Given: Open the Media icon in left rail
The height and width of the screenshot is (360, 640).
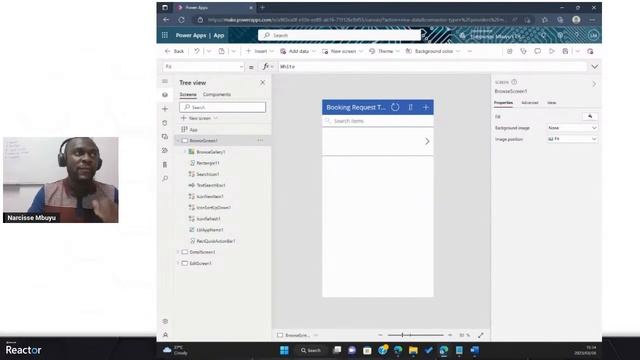Looking at the screenshot, I should pos(165,137).
